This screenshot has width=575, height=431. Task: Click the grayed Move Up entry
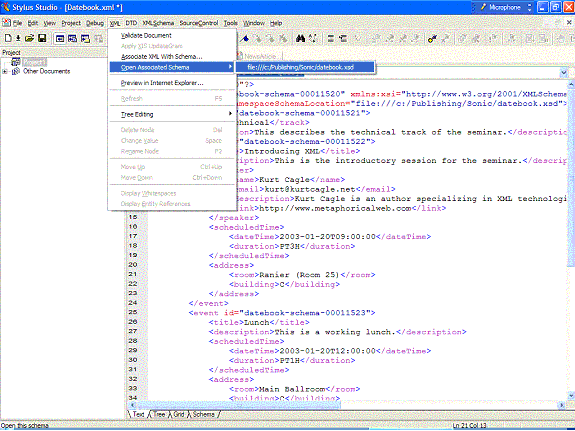[172, 167]
